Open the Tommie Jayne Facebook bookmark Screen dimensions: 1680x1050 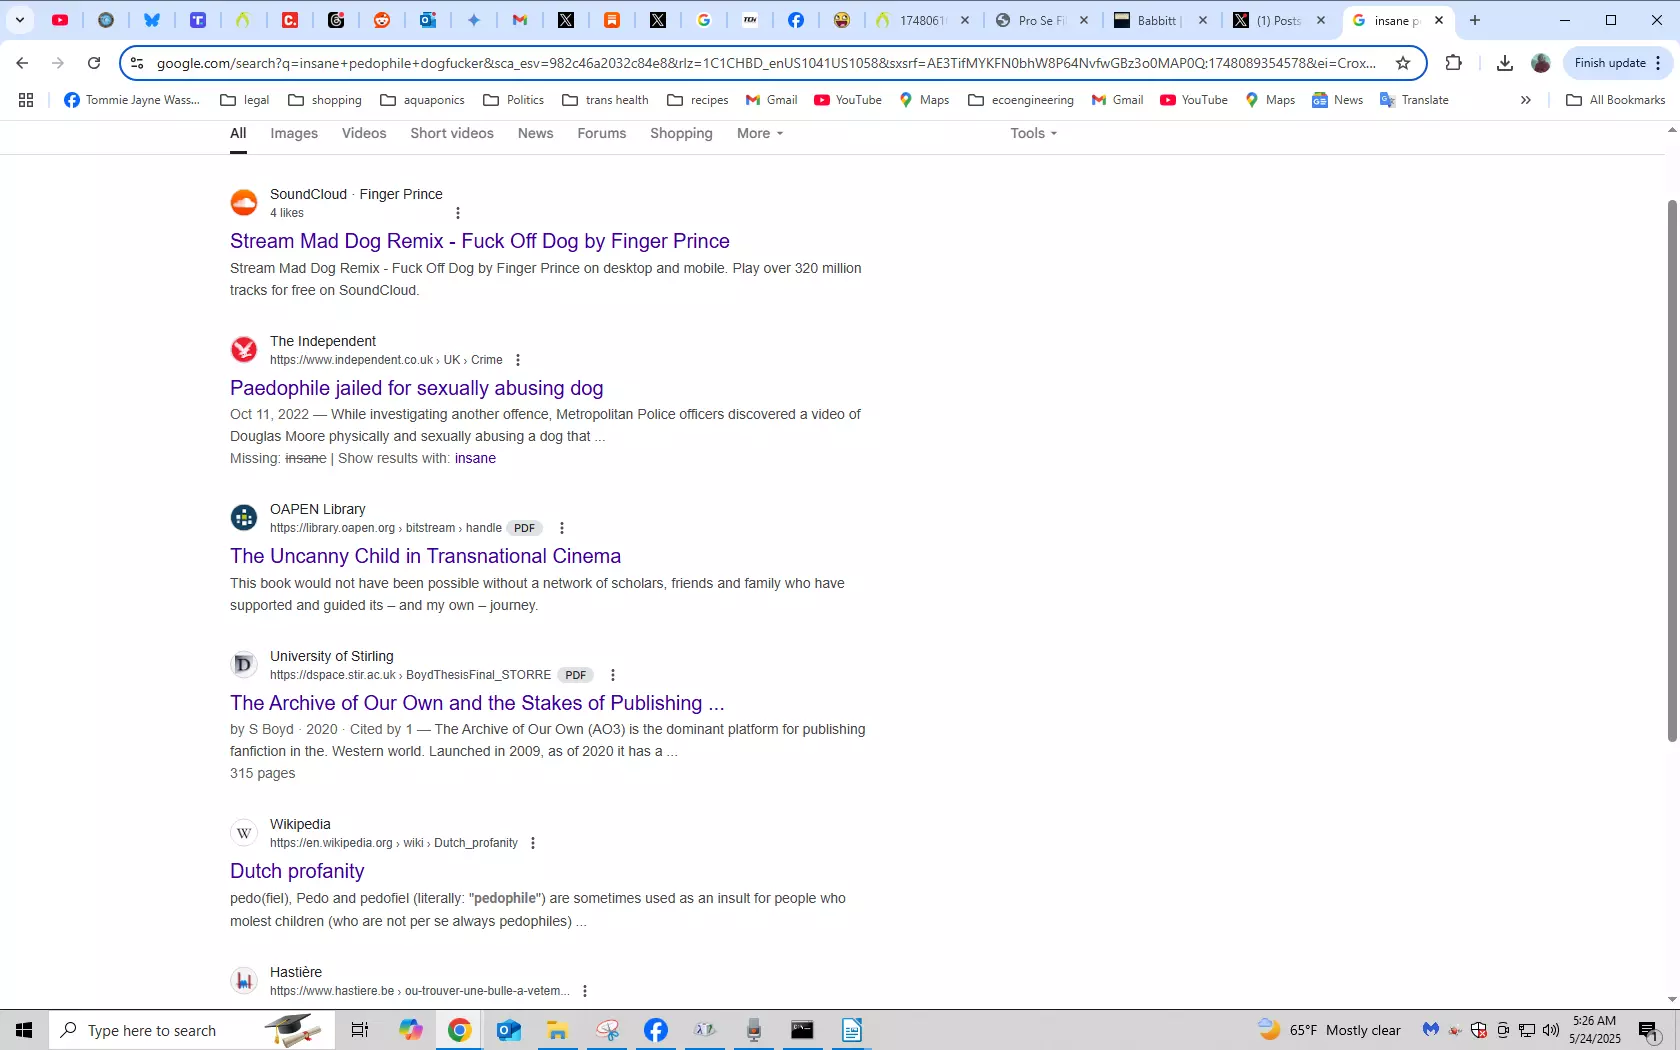point(132,100)
